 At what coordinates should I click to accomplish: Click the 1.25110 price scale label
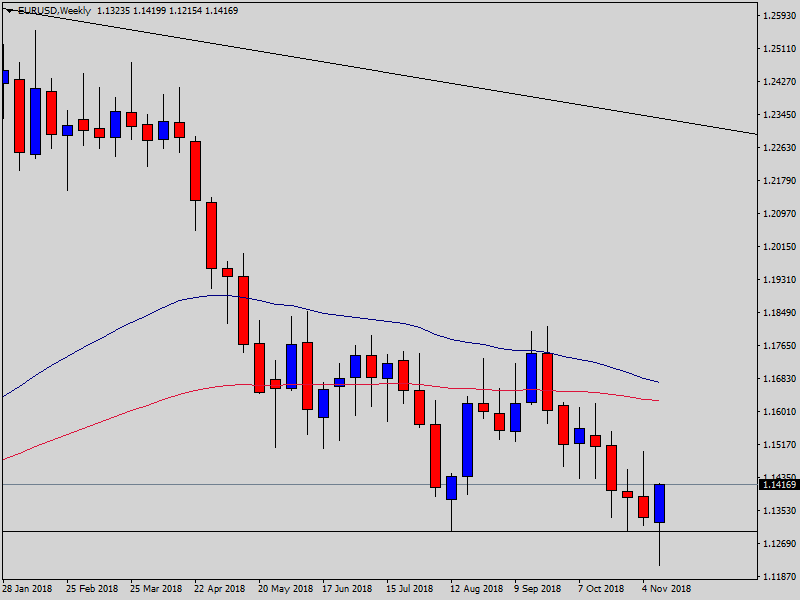(779, 49)
